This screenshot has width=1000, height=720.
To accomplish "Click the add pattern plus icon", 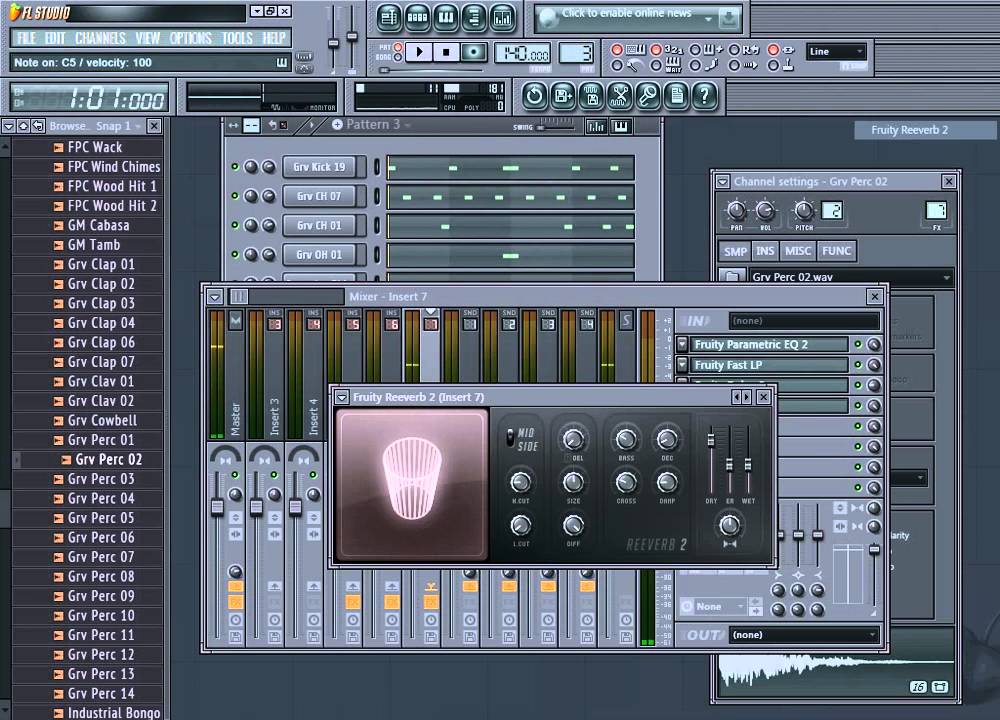I will [x=337, y=124].
